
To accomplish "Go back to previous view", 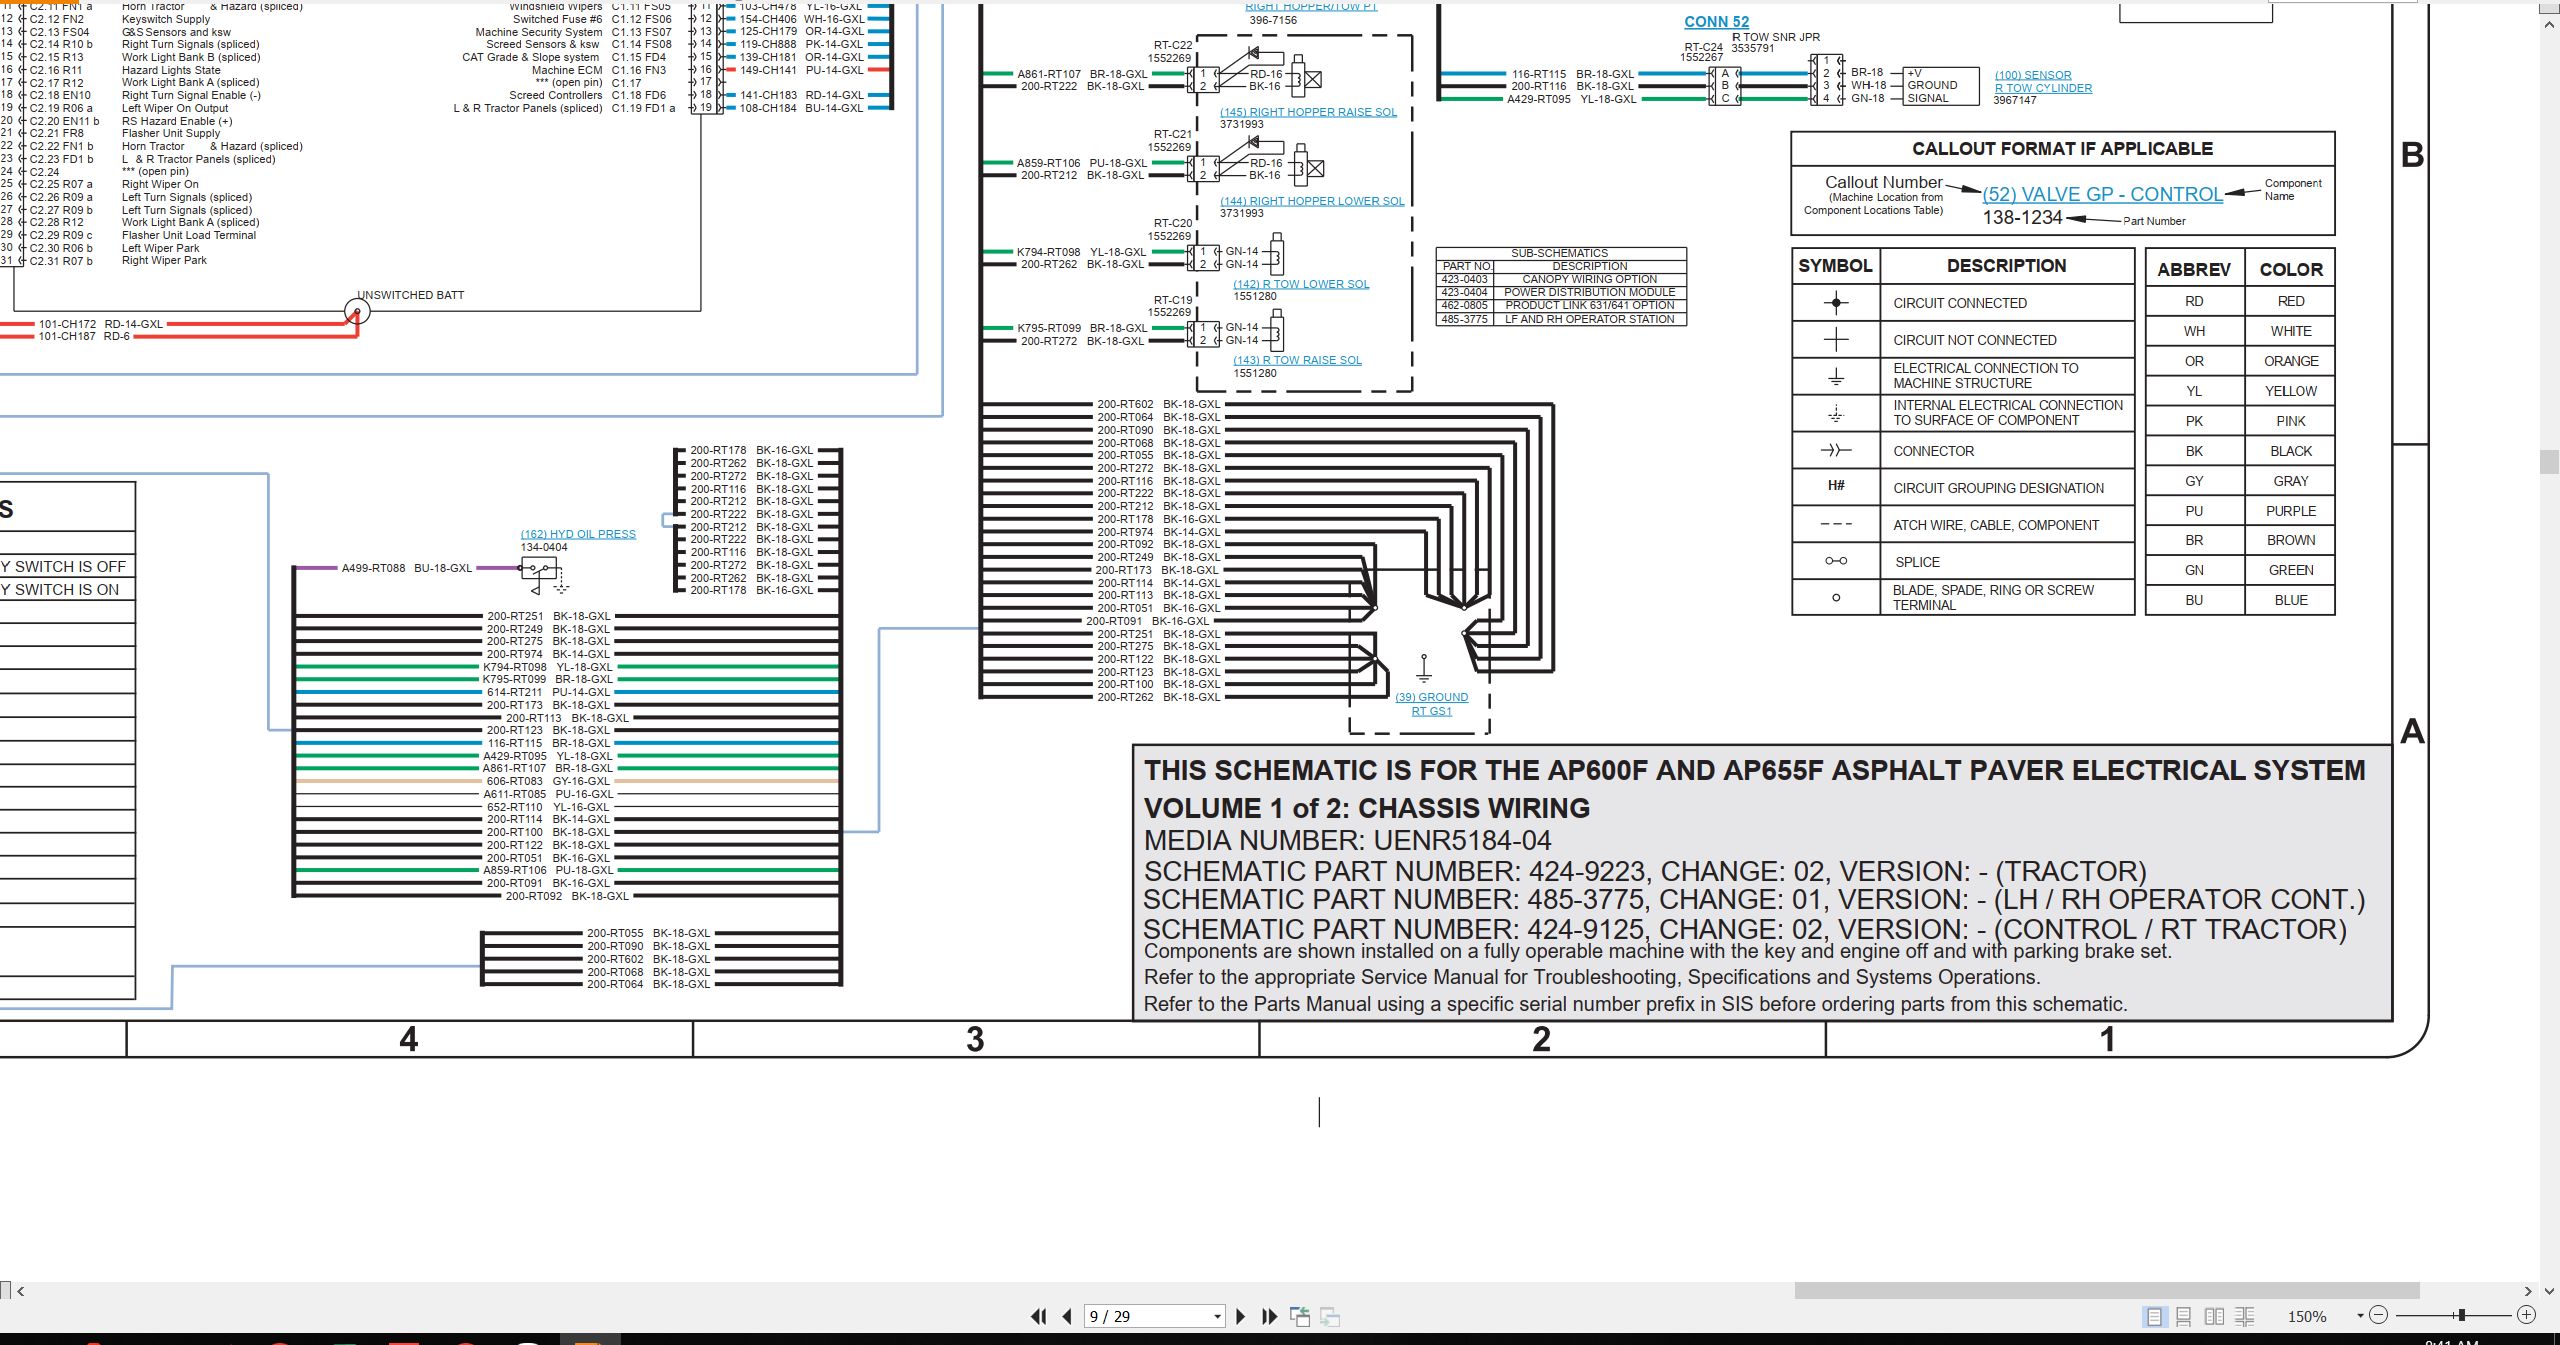I will click(x=1300, y=1317).
